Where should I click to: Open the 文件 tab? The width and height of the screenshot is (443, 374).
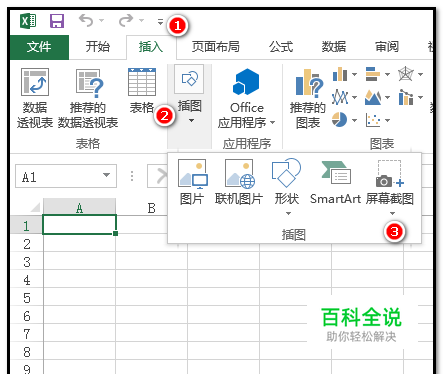pyautogui.click(x=39, y=47)
